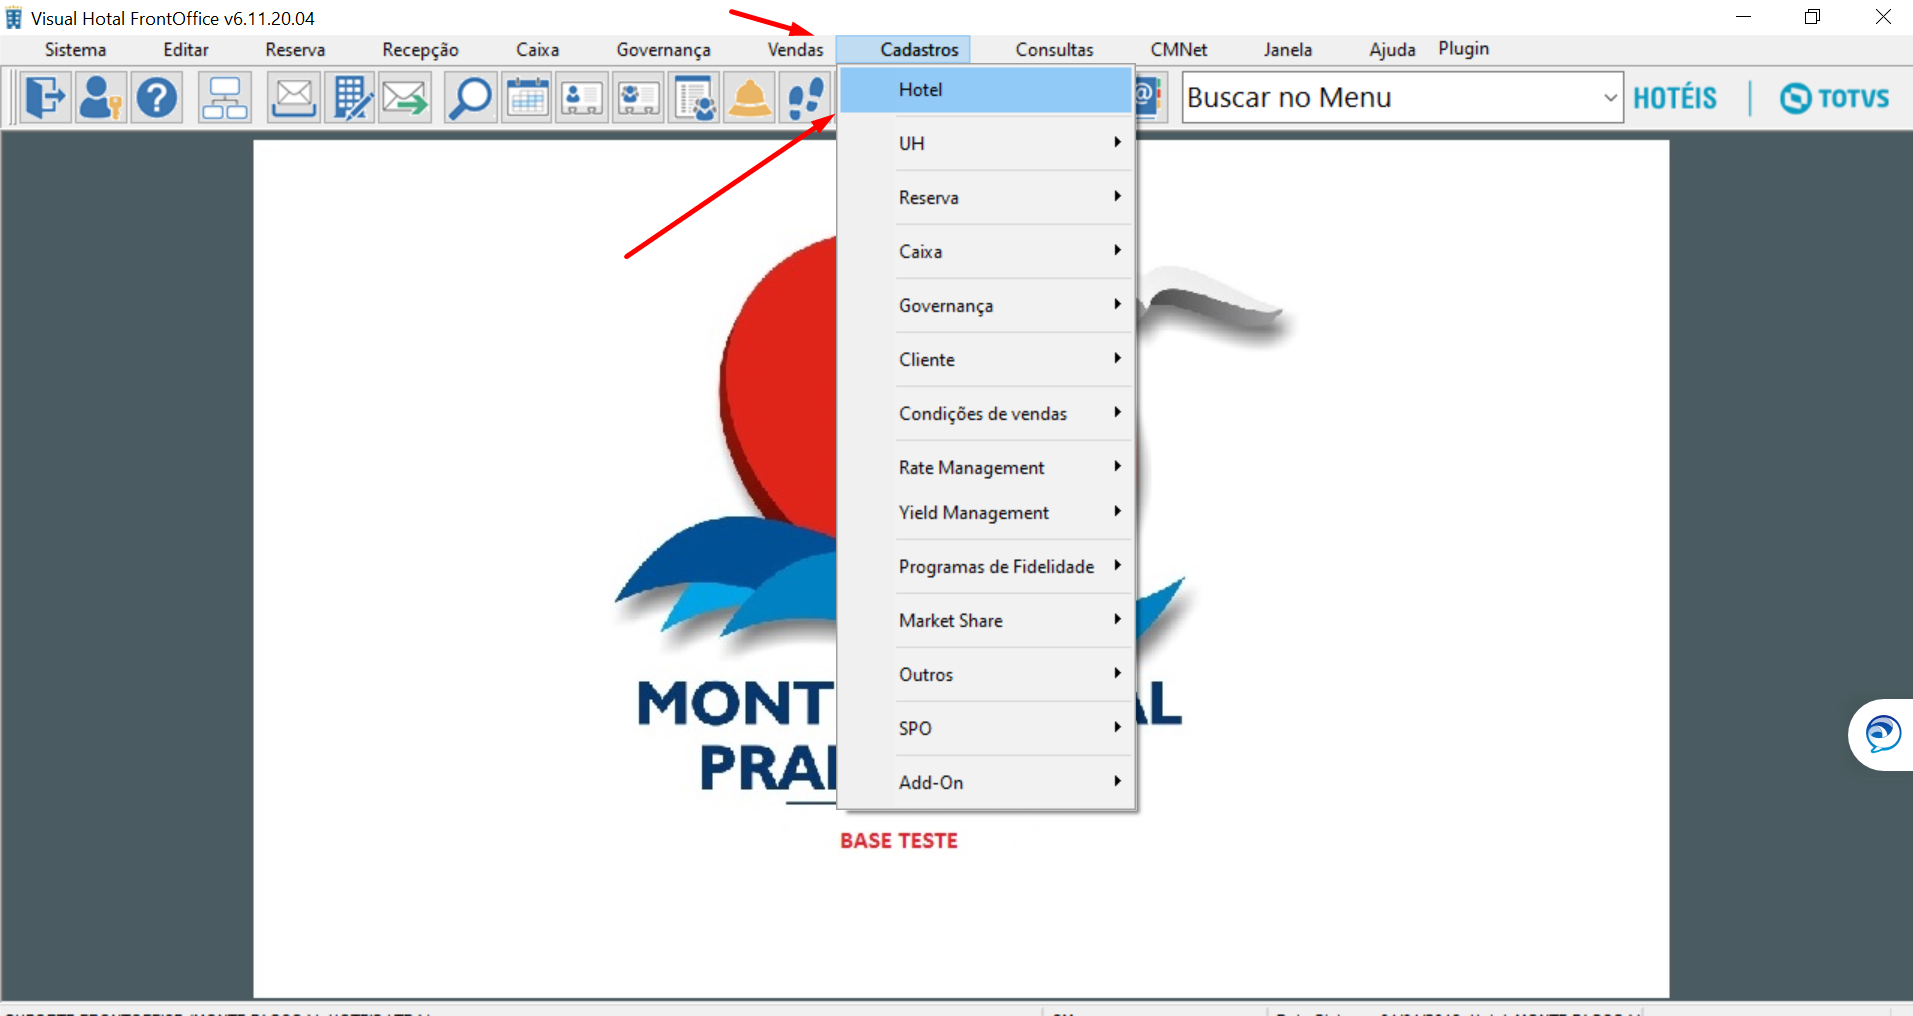The height and width of the screenshot is (1016, 1913).
Task: Open the Buscar no Menu dropdown list
Action: tap(1610, 98)
